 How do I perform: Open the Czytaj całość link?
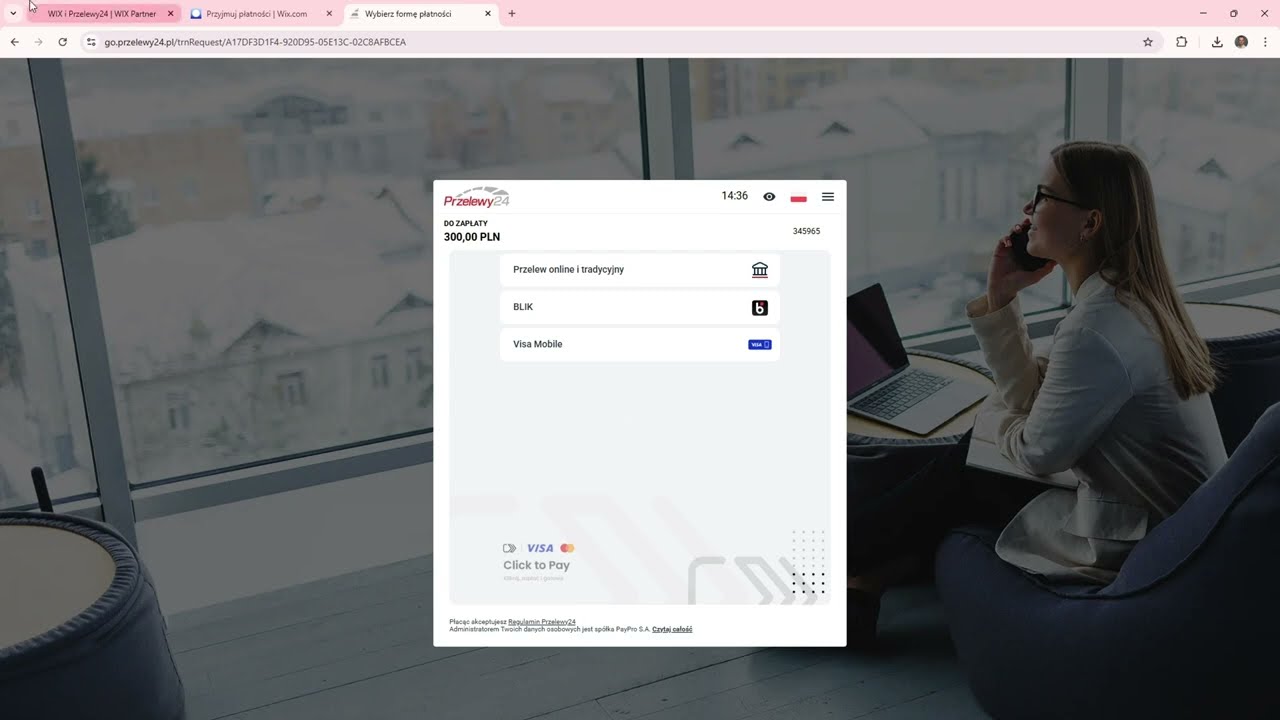coord(672,629)
